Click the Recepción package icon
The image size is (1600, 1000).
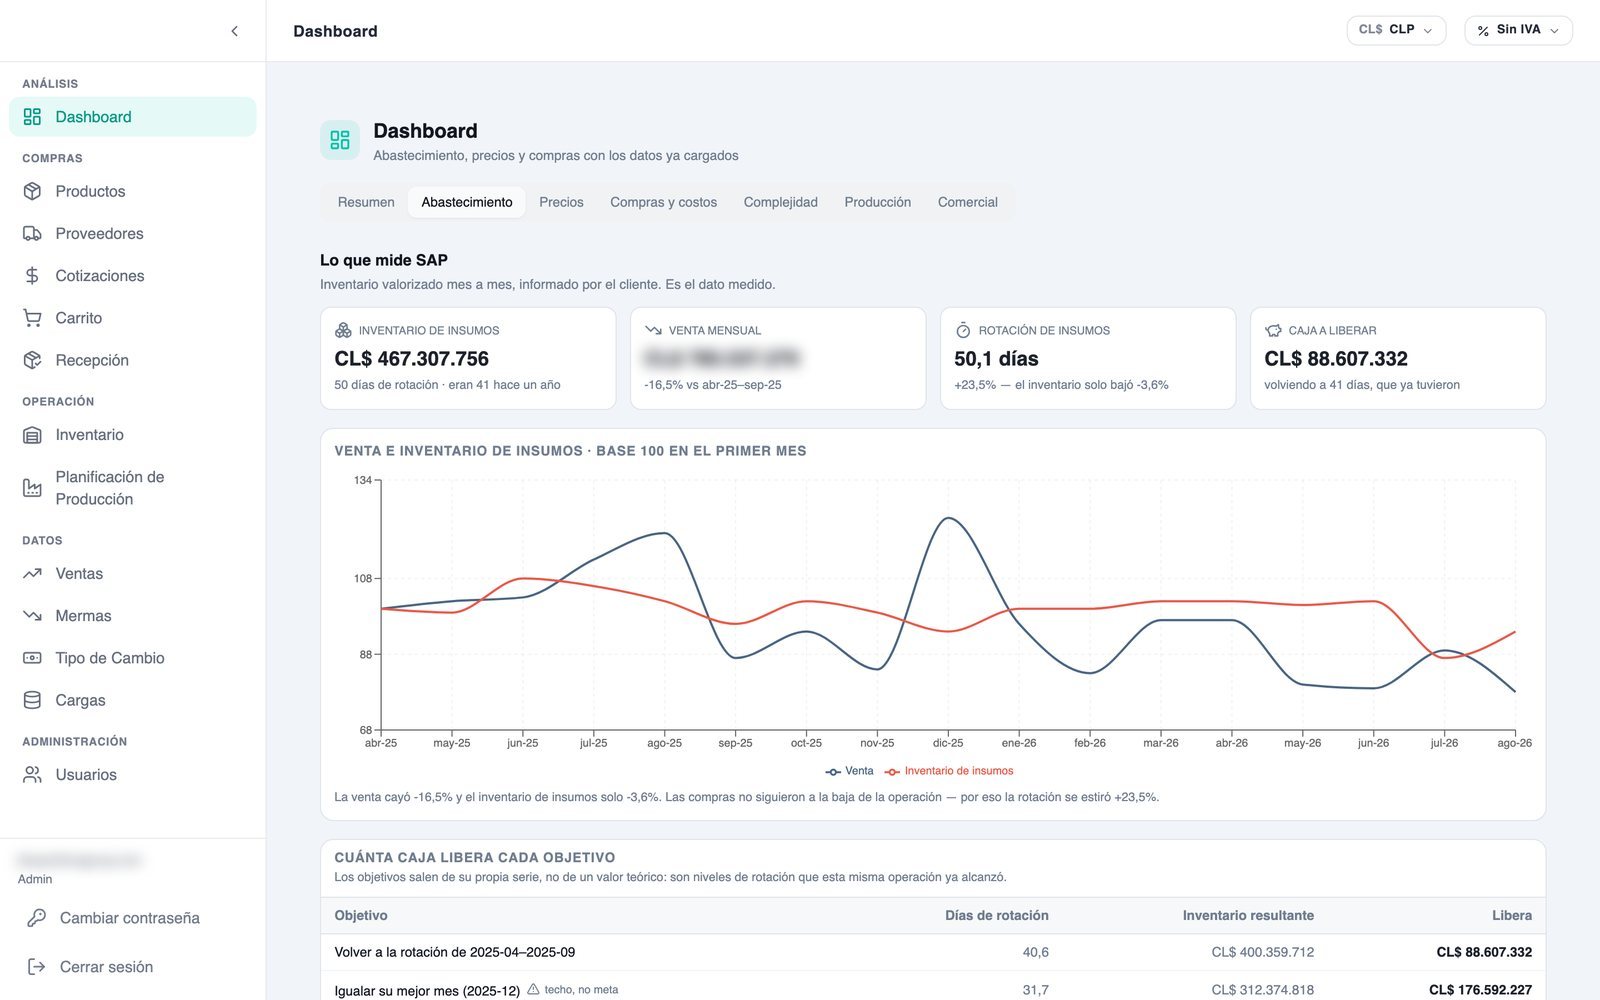pyautogui.click(x=32, y=360)
